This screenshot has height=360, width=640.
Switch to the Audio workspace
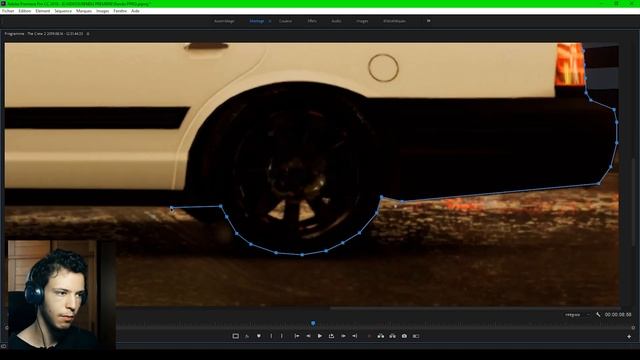click(336, 21)
